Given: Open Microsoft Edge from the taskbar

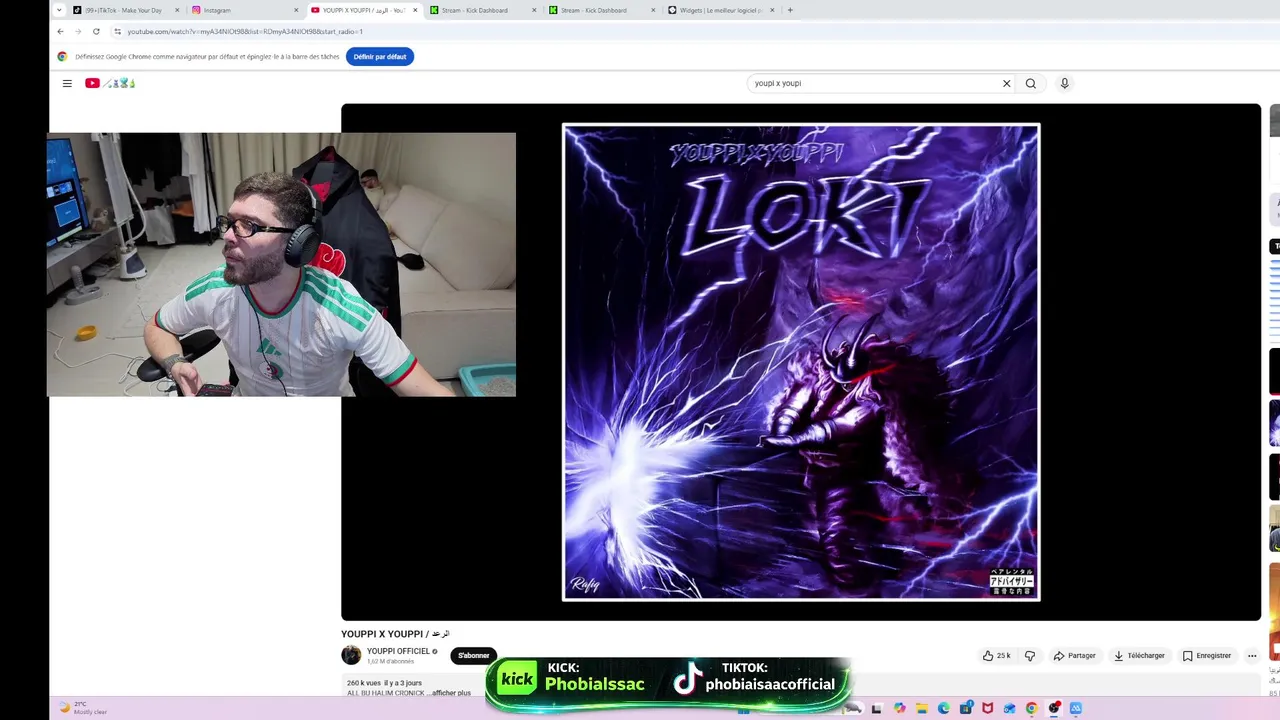Looking at the screenshot, I should pyautogui.click(x=944, y=708).
